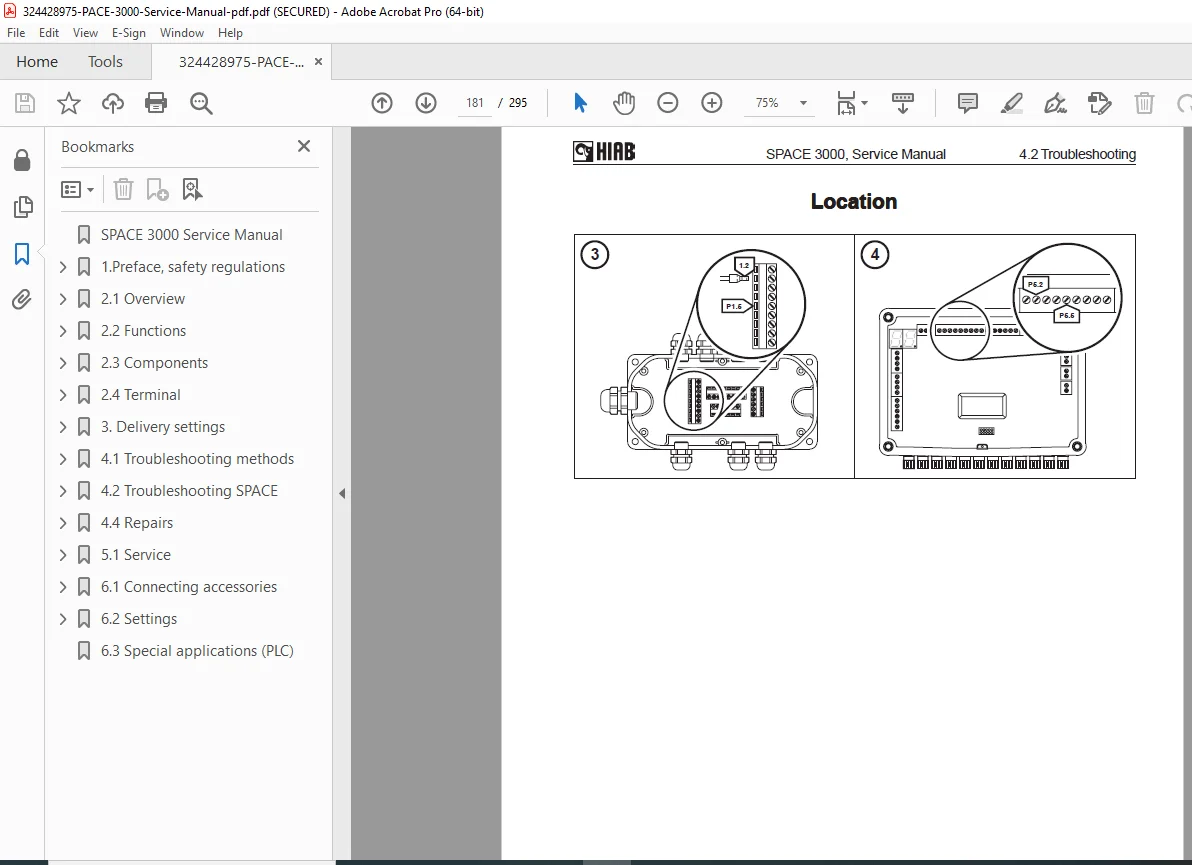Open the zoom level 75% dropdown
The image size is (1192, 865).
(x=804, y=103)
